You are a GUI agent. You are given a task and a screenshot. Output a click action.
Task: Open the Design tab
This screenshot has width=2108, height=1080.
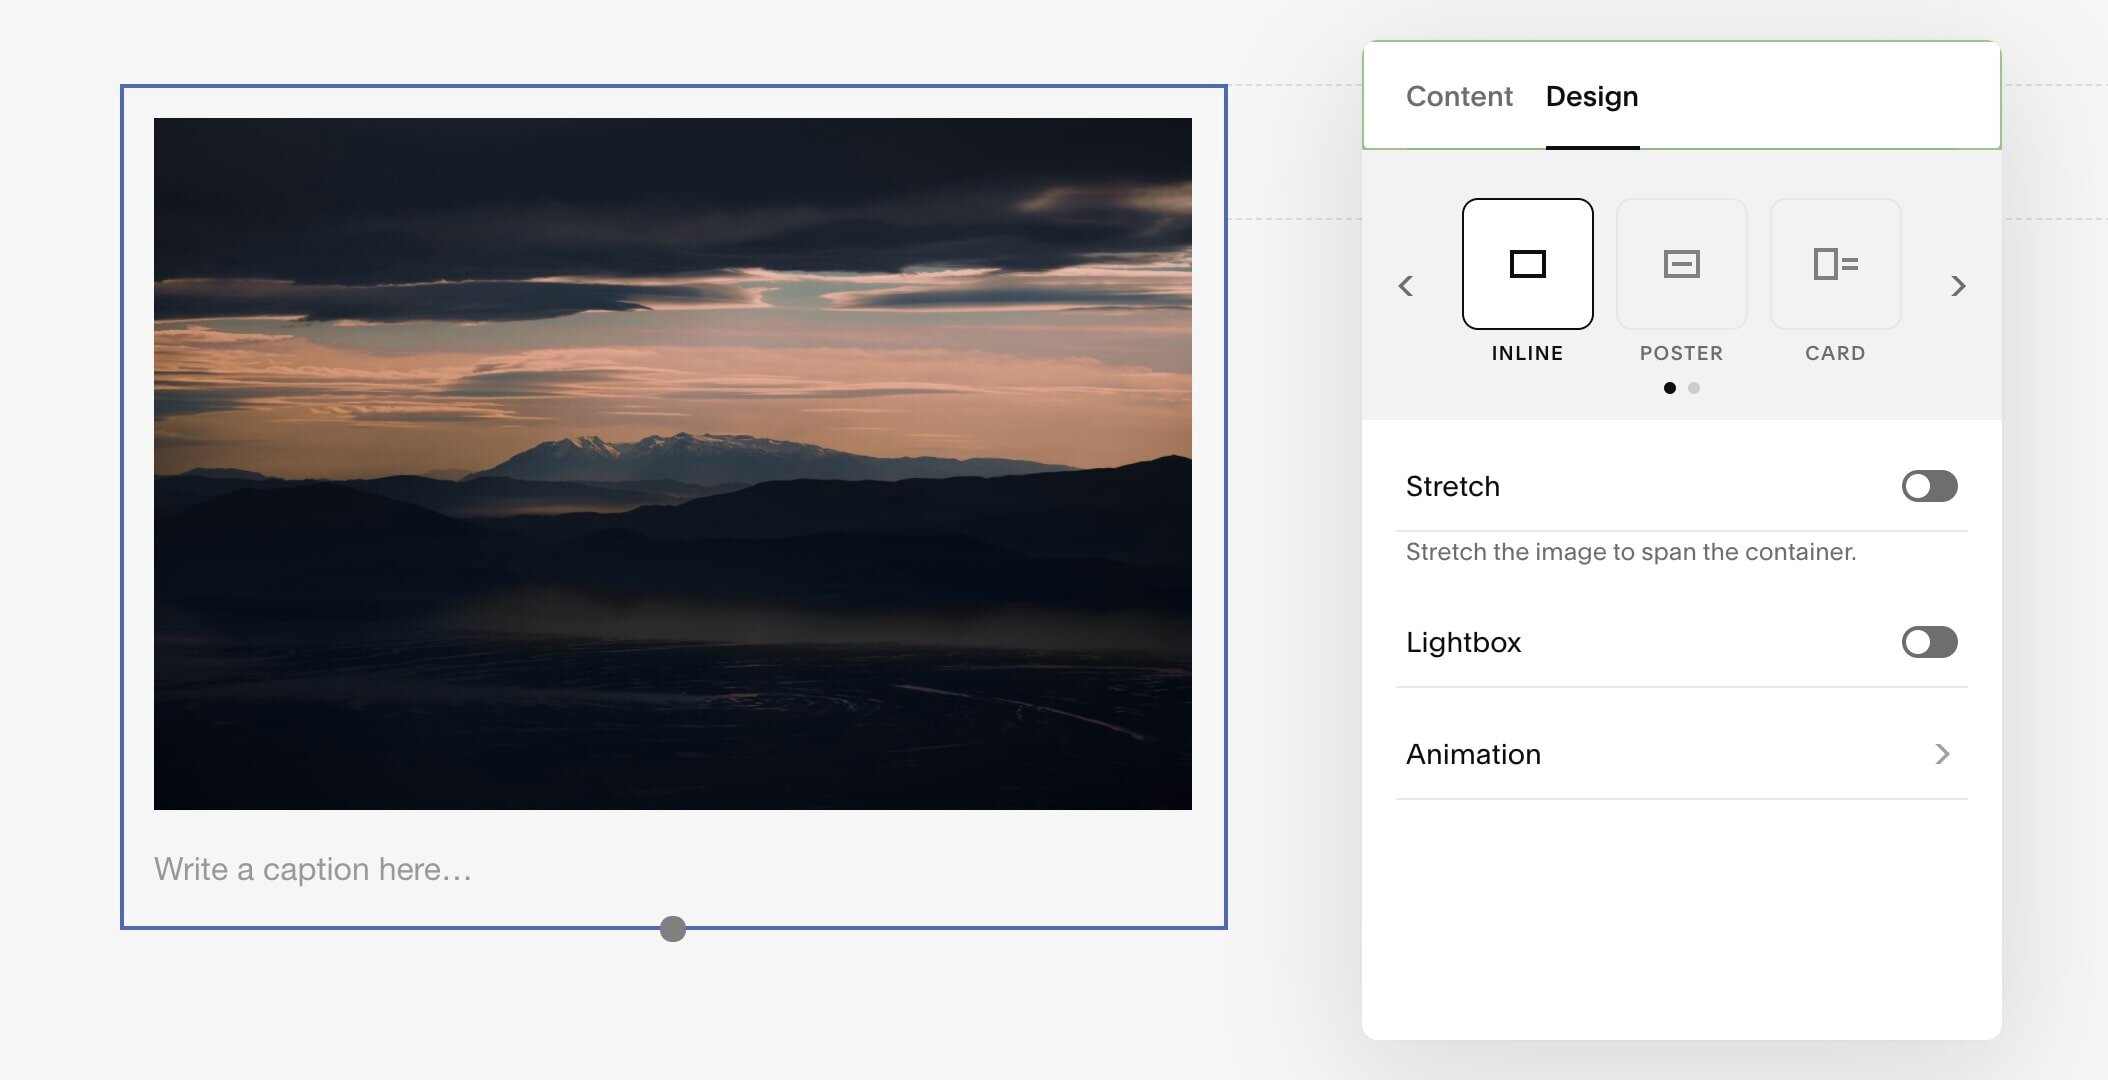tap(1592, 96)
